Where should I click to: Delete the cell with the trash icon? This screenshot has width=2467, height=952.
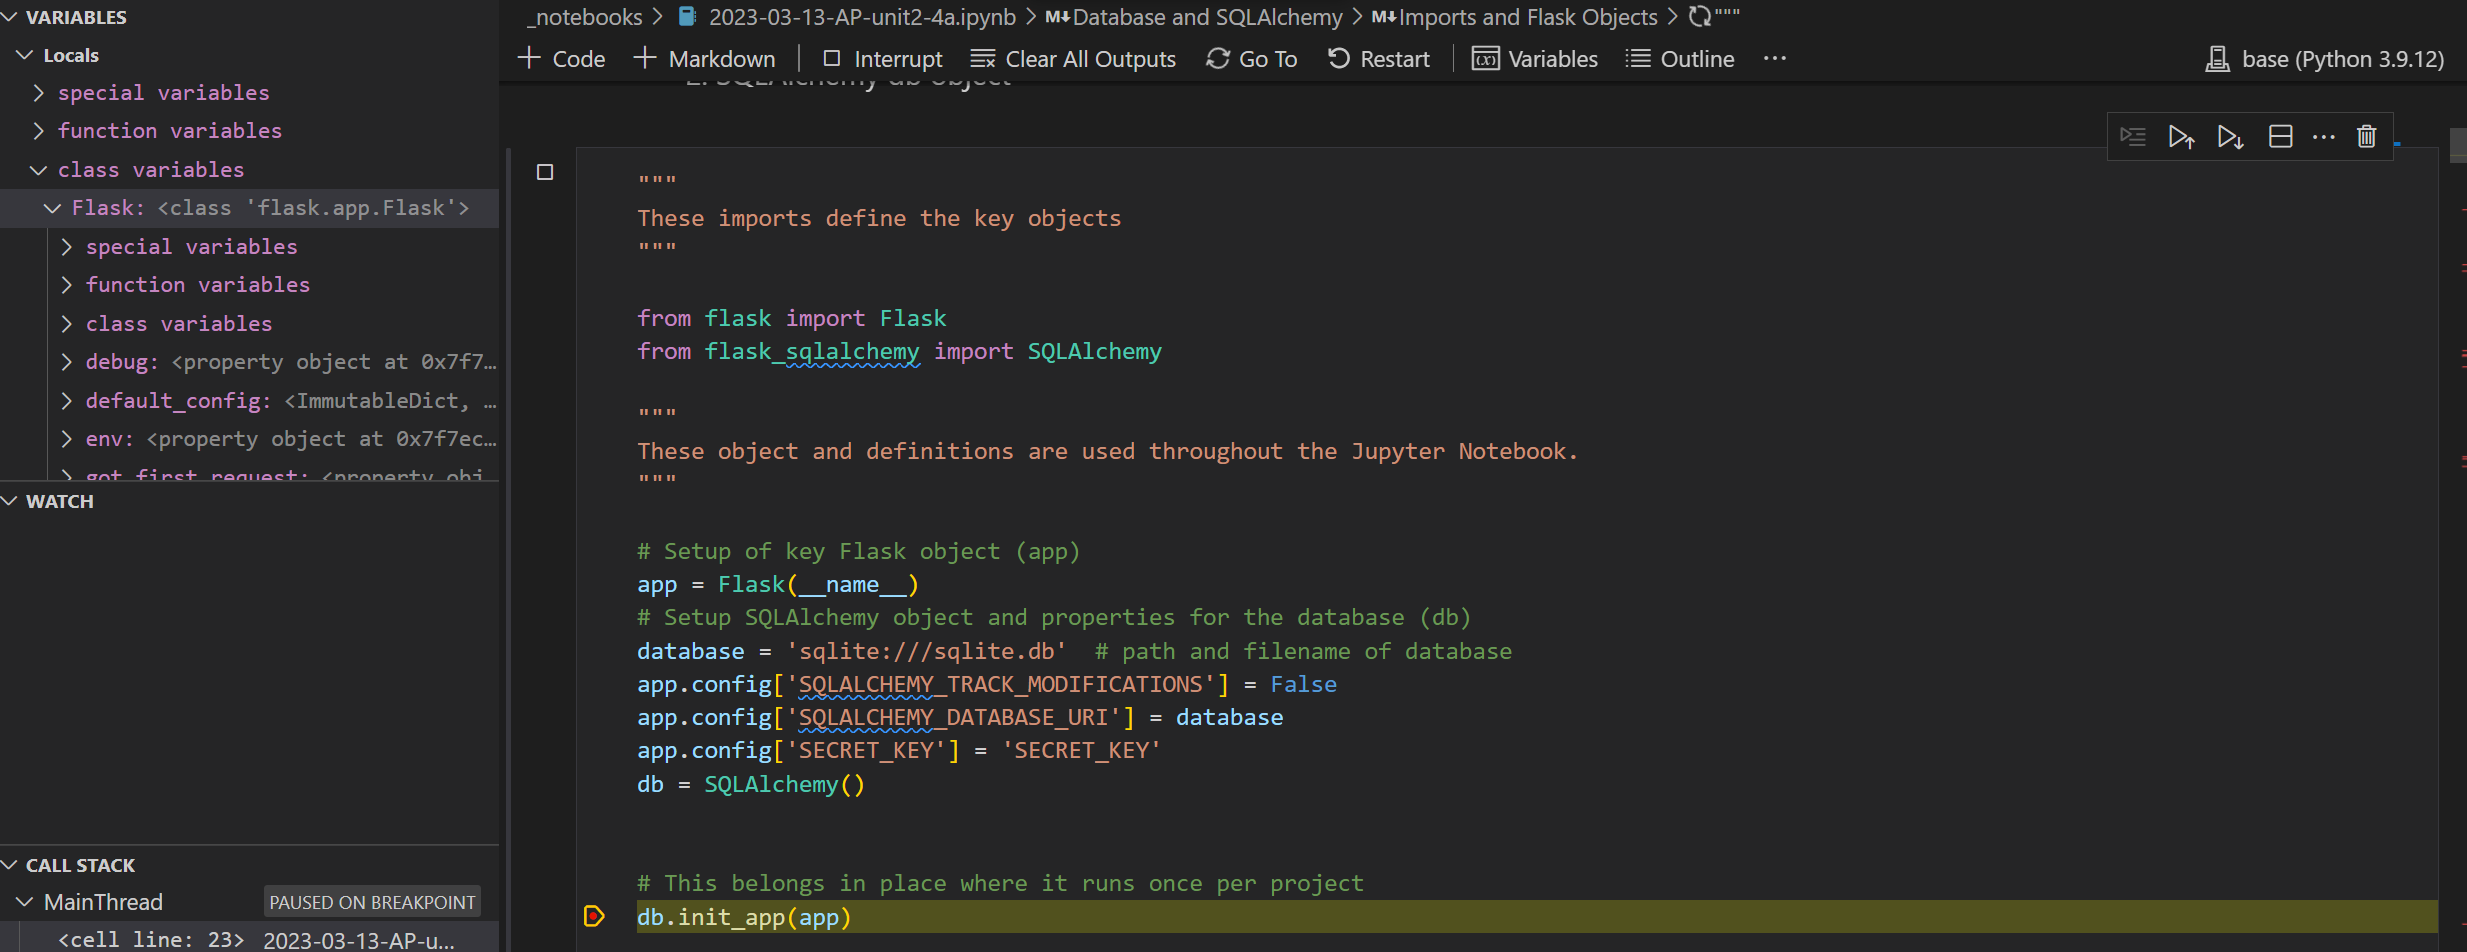point(2367,137)
